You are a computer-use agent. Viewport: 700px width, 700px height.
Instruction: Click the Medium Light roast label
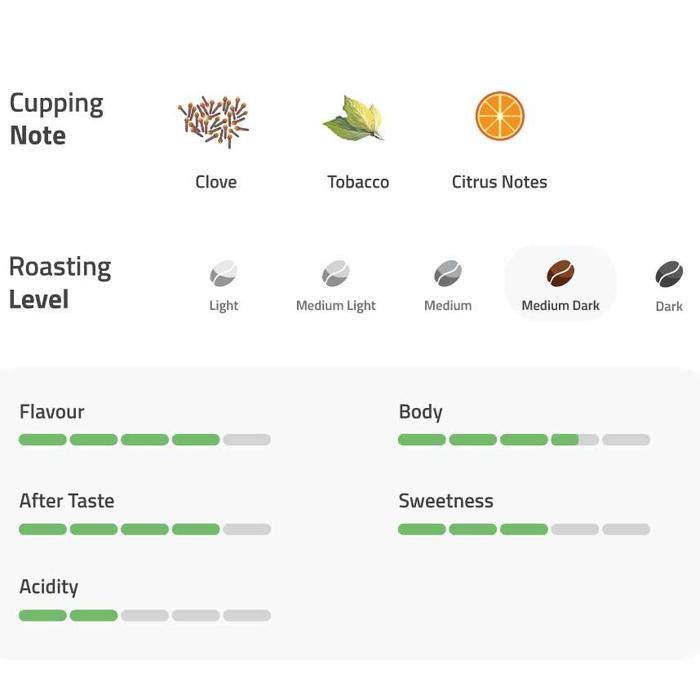(336, 306)
